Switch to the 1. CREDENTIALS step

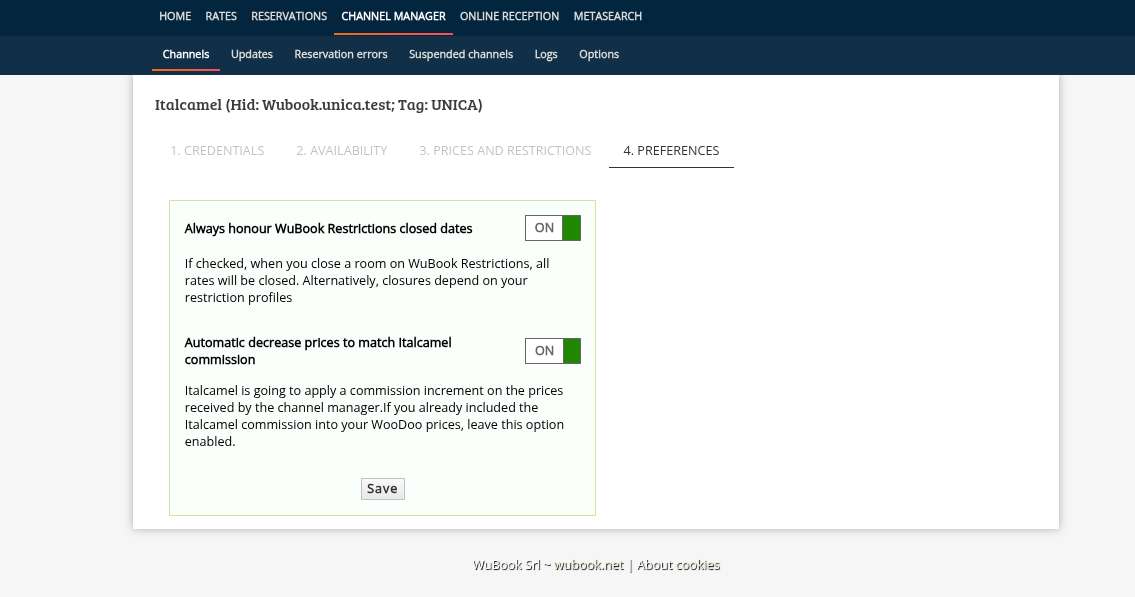[x=217, y=150]
